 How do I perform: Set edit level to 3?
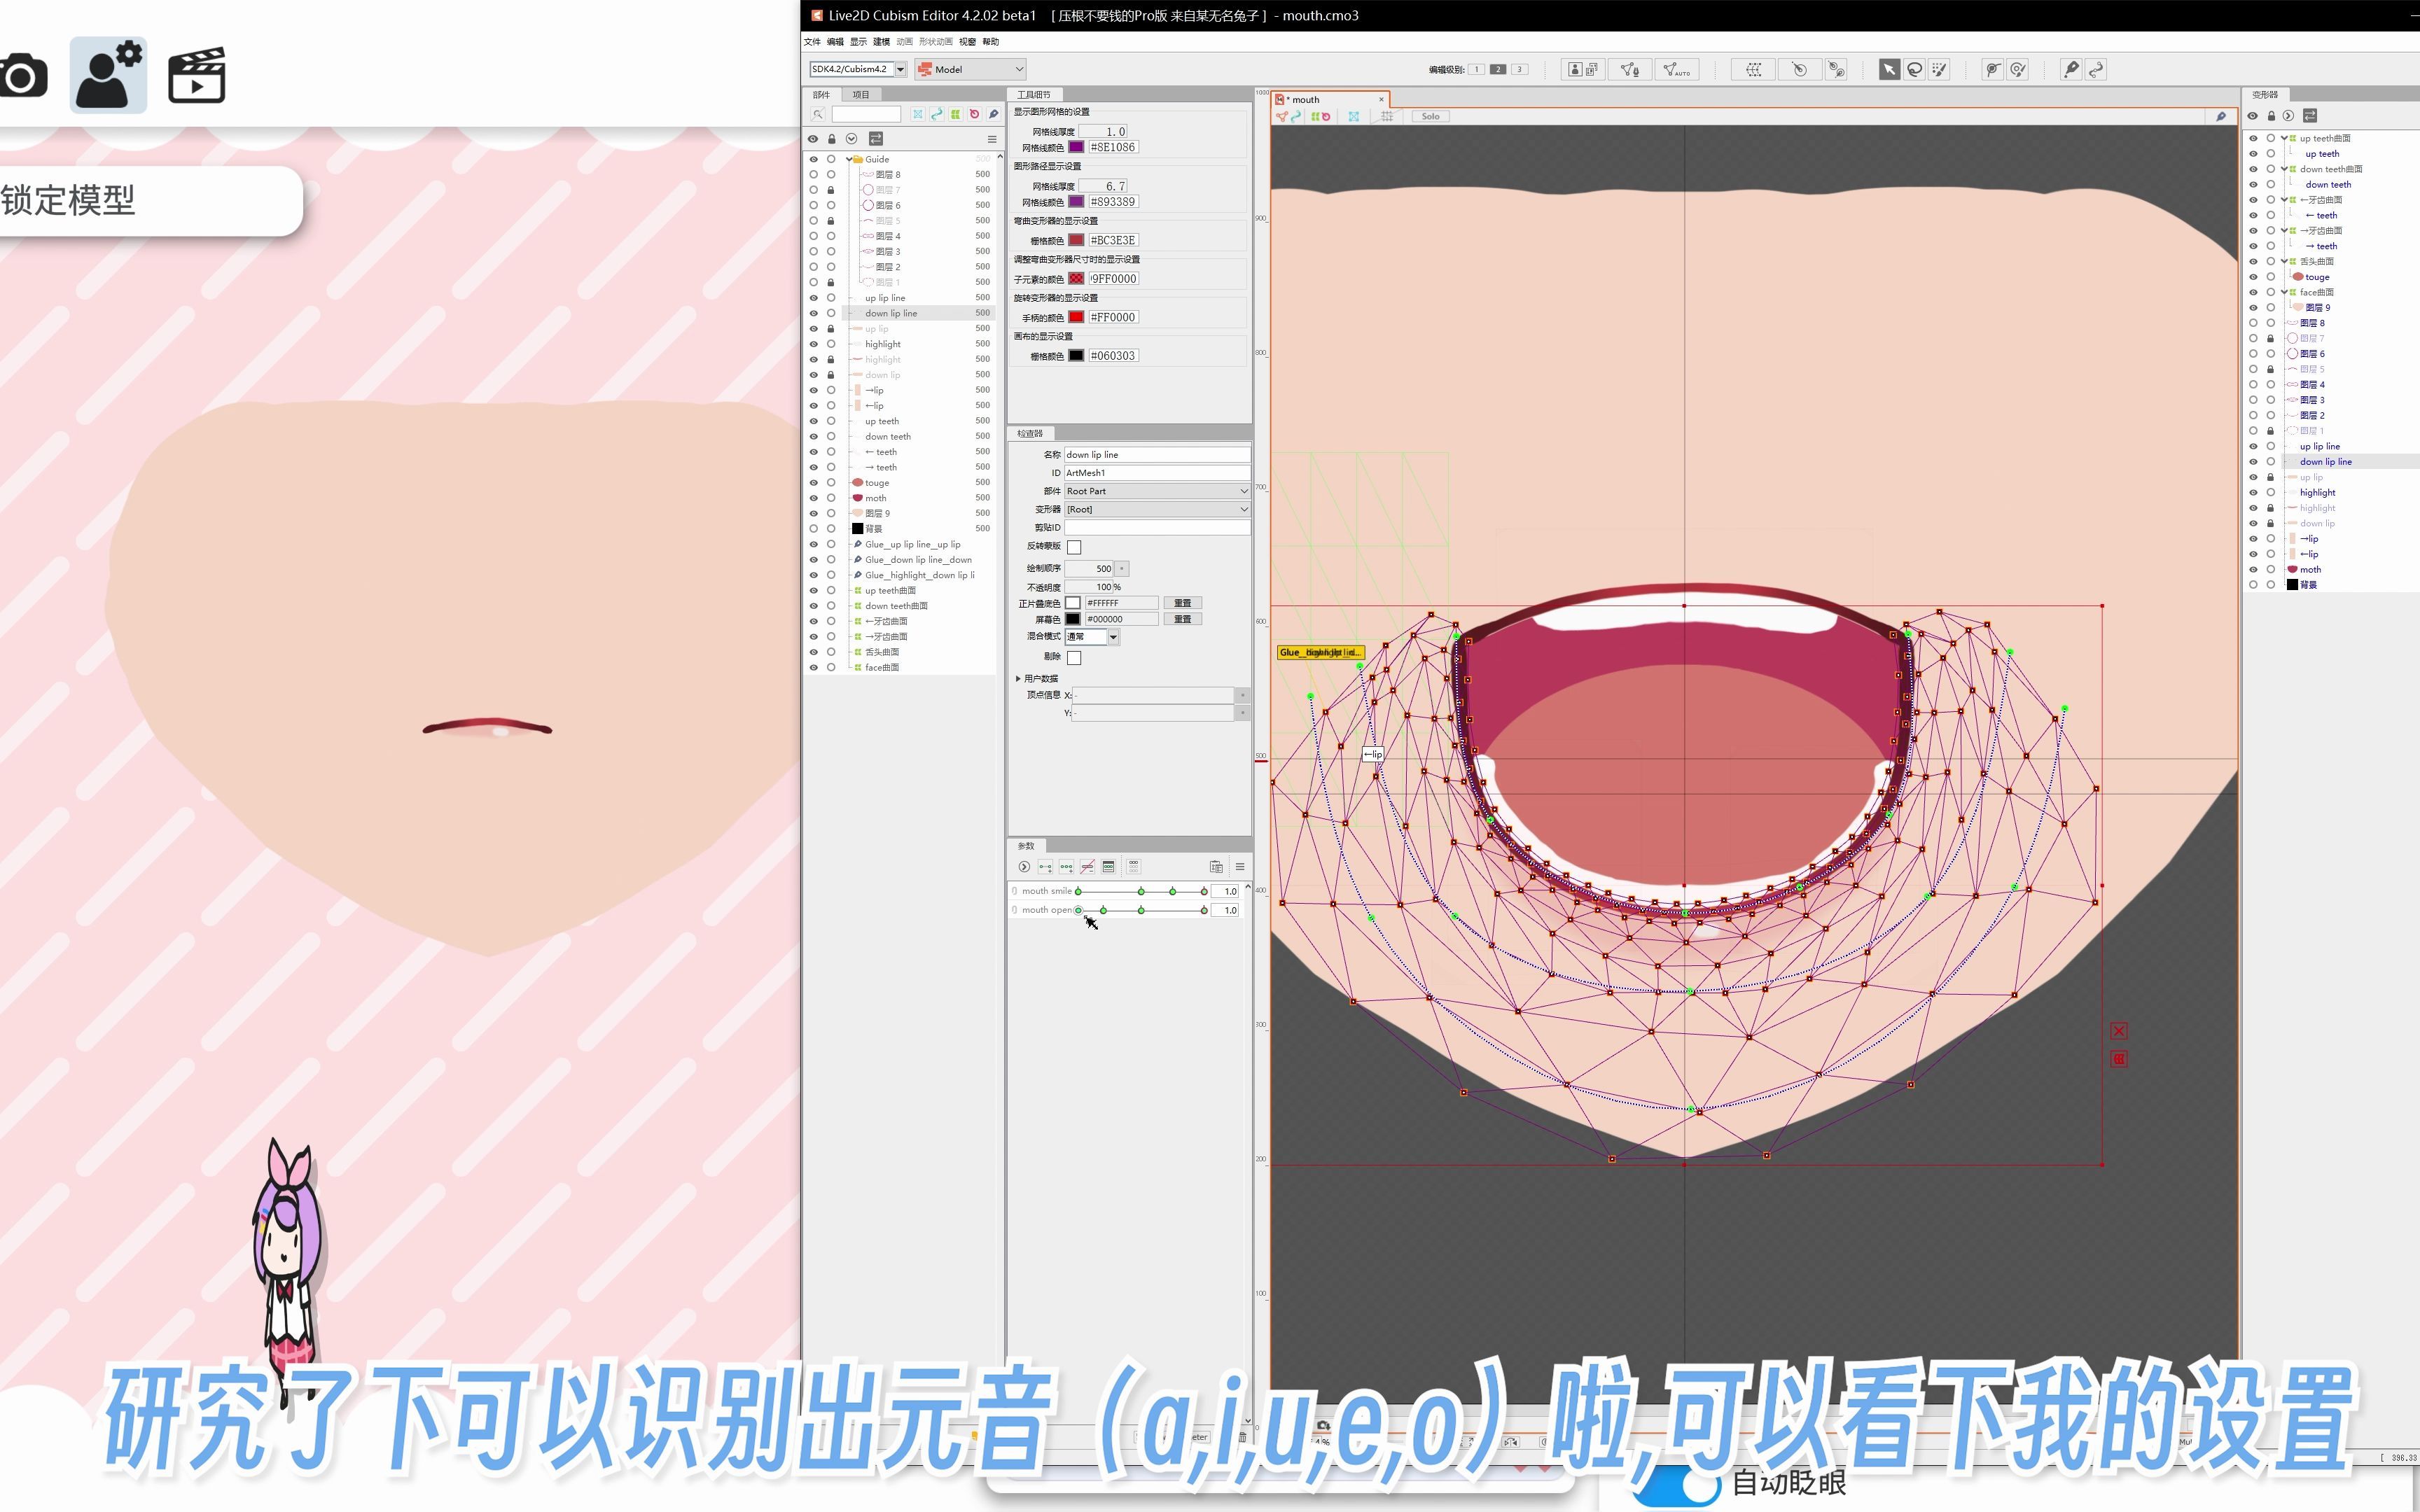pyautogui.click(x=1519, y=69)
